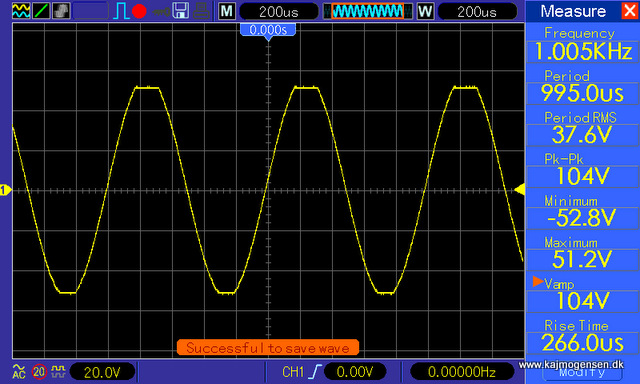Screen dimensions: 640x384
Task: Click the dual waveform channel icon
Action: (21, 11)
